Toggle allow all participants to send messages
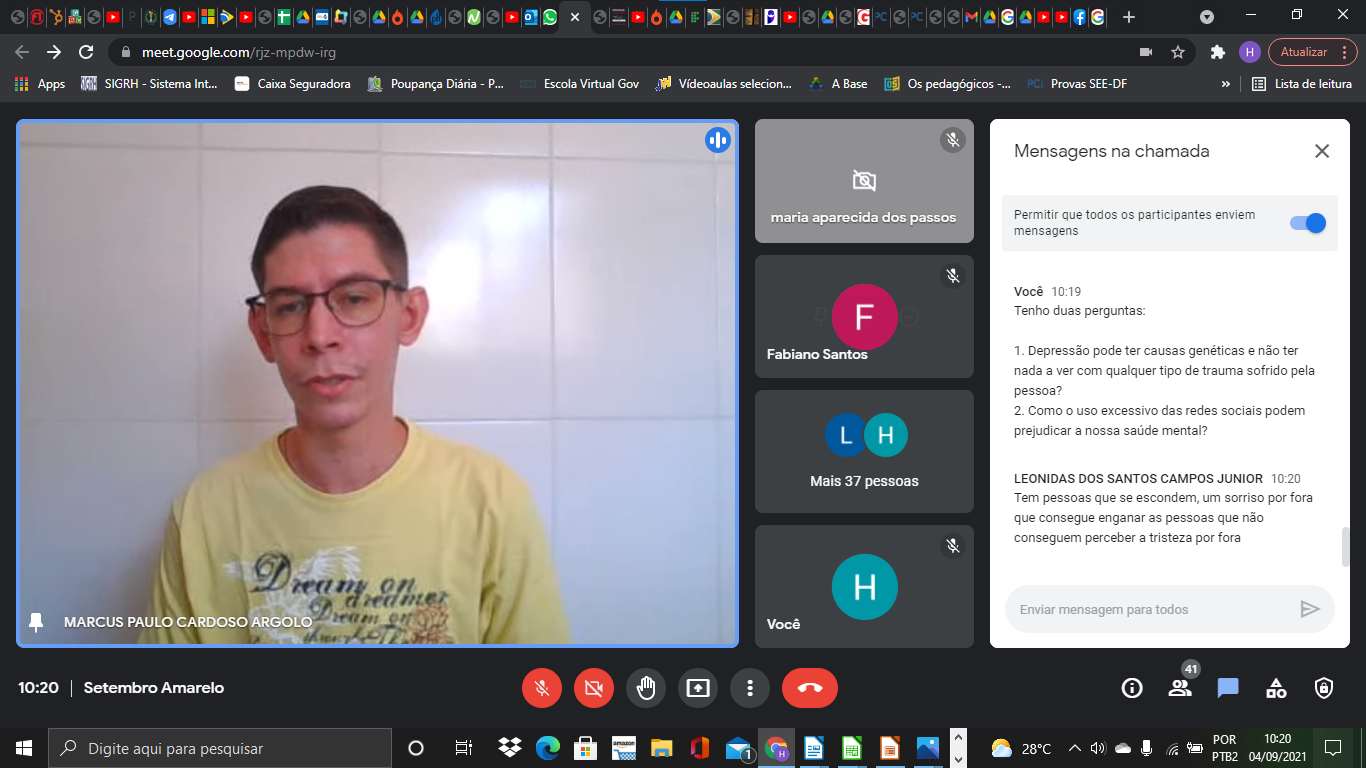This screenshot has height=768, width=1366. pyautogui.click(x=1308, y=223)
